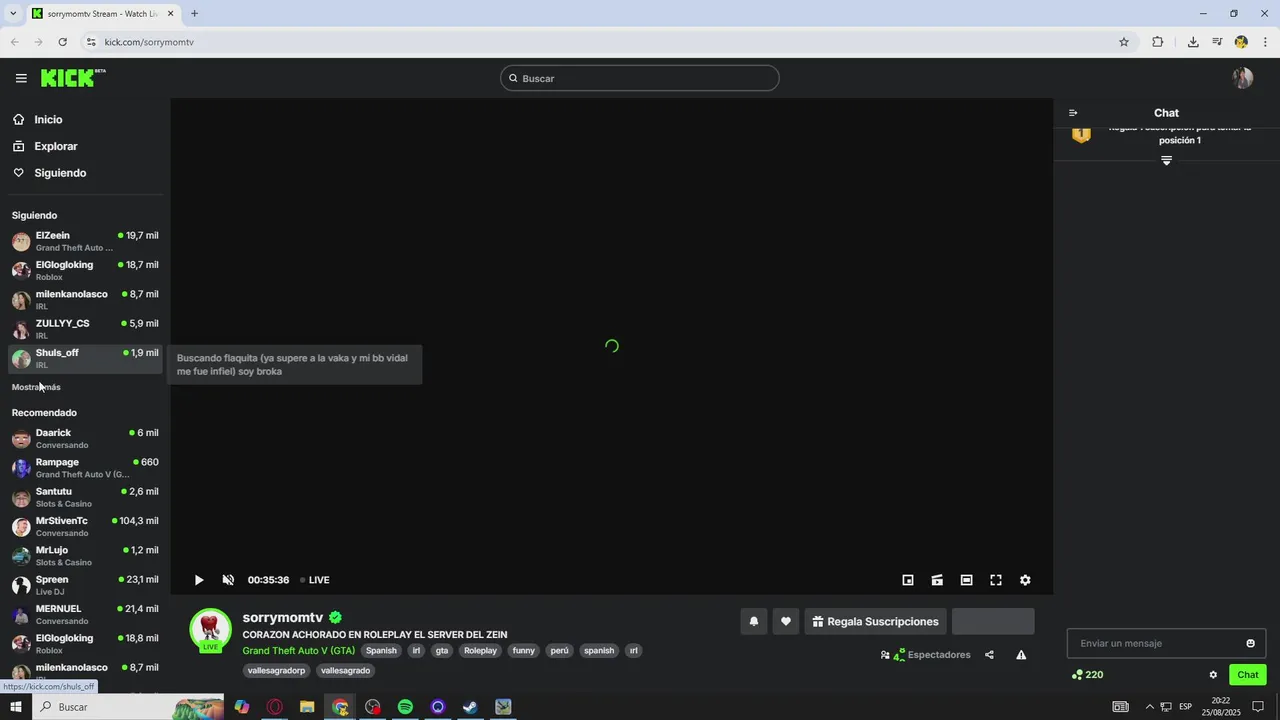Open Opera browser from the taskbar

(274, 707)
